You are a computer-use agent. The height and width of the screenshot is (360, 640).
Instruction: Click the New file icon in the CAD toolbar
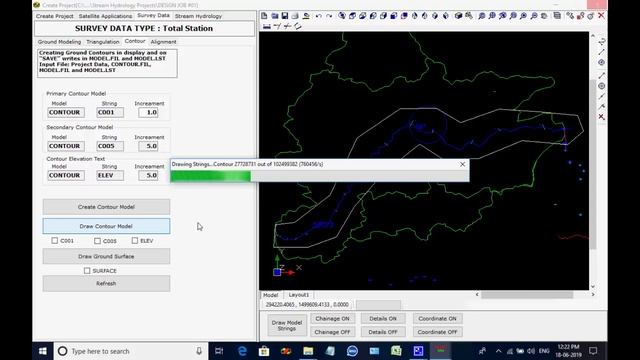tap(264, 16)
